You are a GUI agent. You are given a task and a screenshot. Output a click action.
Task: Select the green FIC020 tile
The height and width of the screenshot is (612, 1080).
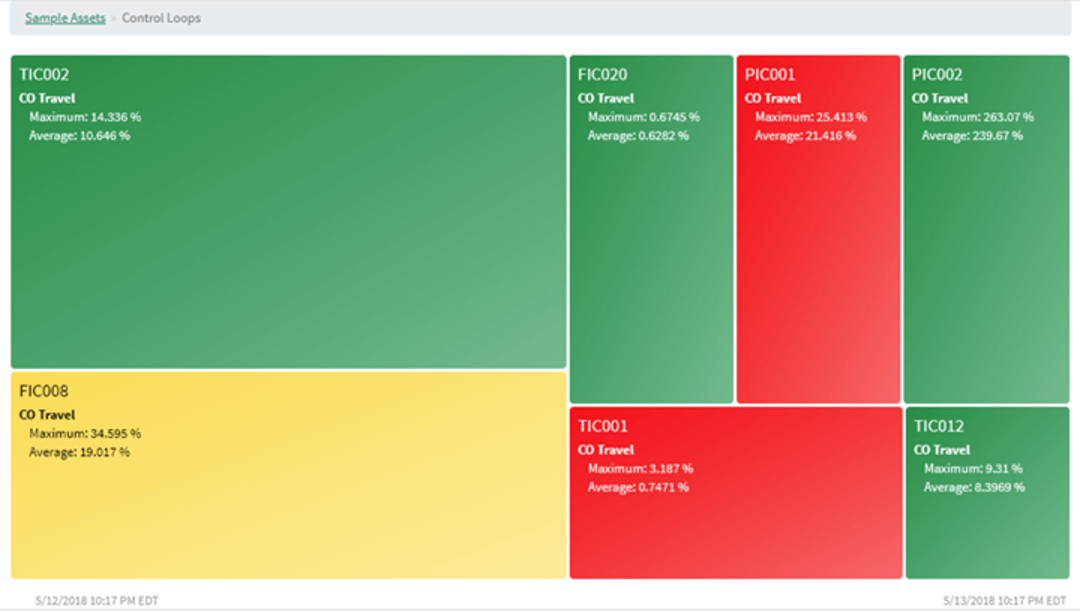(652, 229)
